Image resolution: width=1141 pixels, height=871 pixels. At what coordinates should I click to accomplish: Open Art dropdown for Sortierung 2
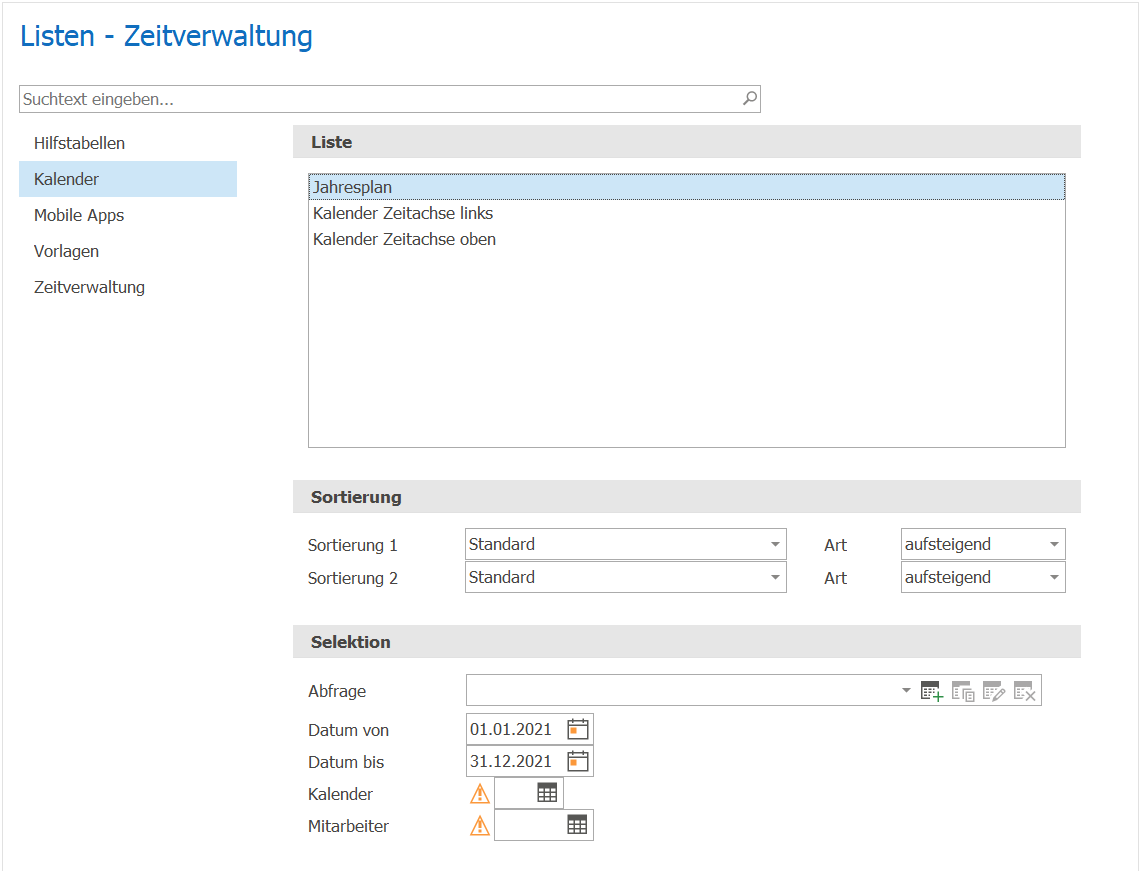tap(1054, 577)
